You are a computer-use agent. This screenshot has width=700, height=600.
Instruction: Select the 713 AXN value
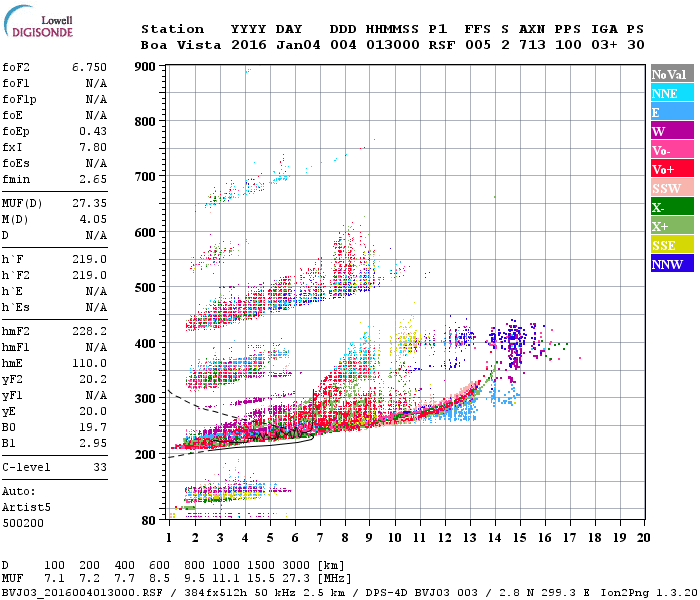pos(532,45)
